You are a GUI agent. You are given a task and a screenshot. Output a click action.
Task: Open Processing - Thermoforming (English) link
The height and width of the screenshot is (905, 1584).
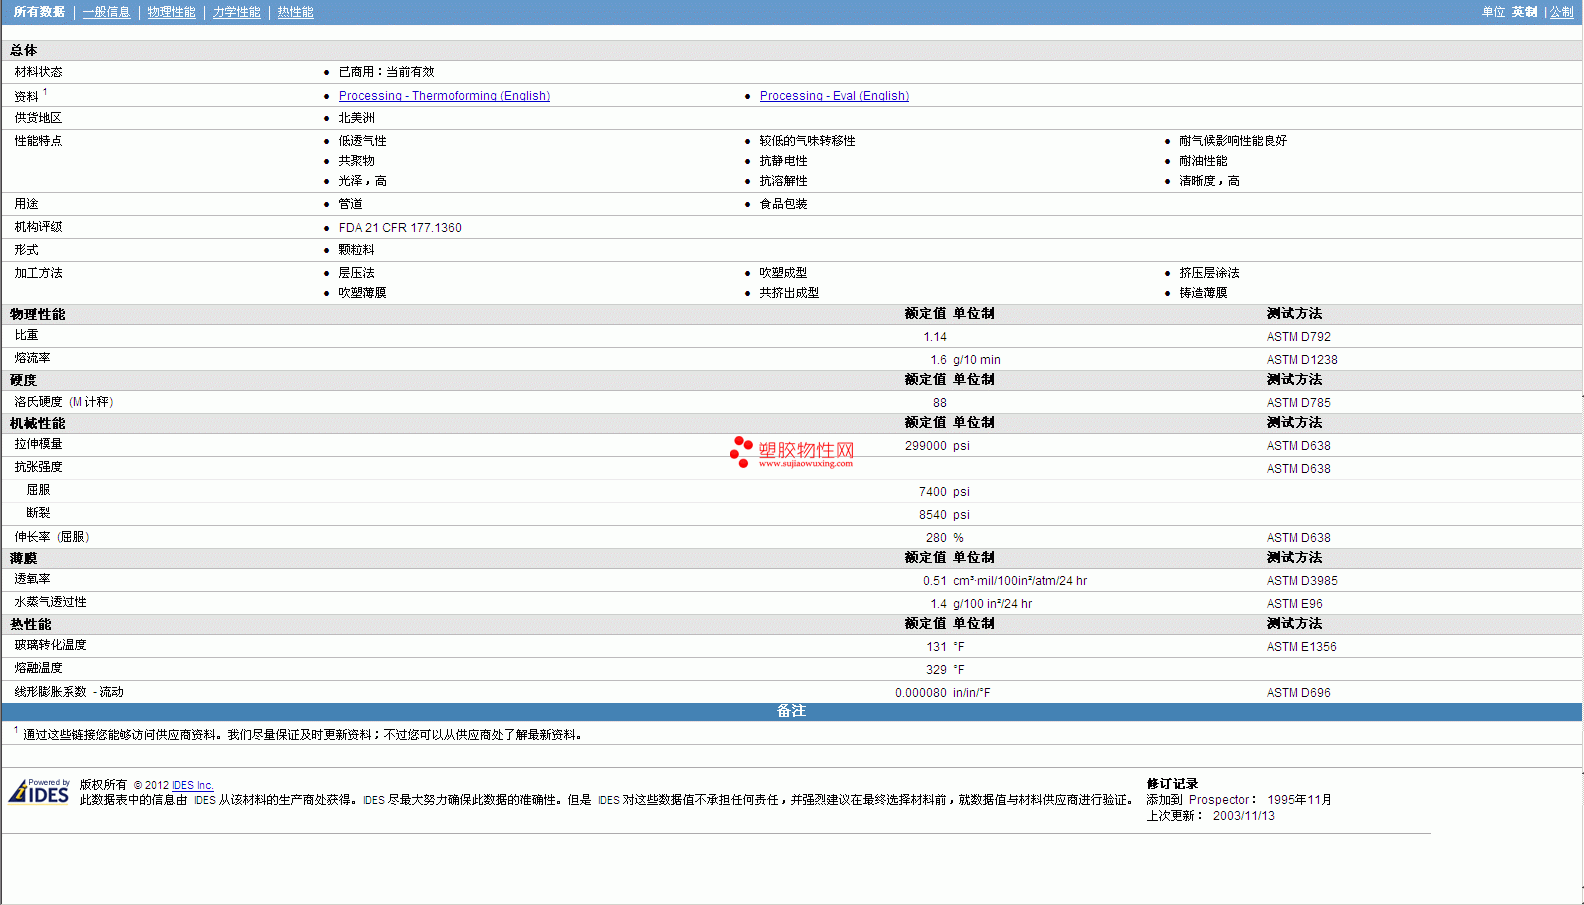[444, 96]
